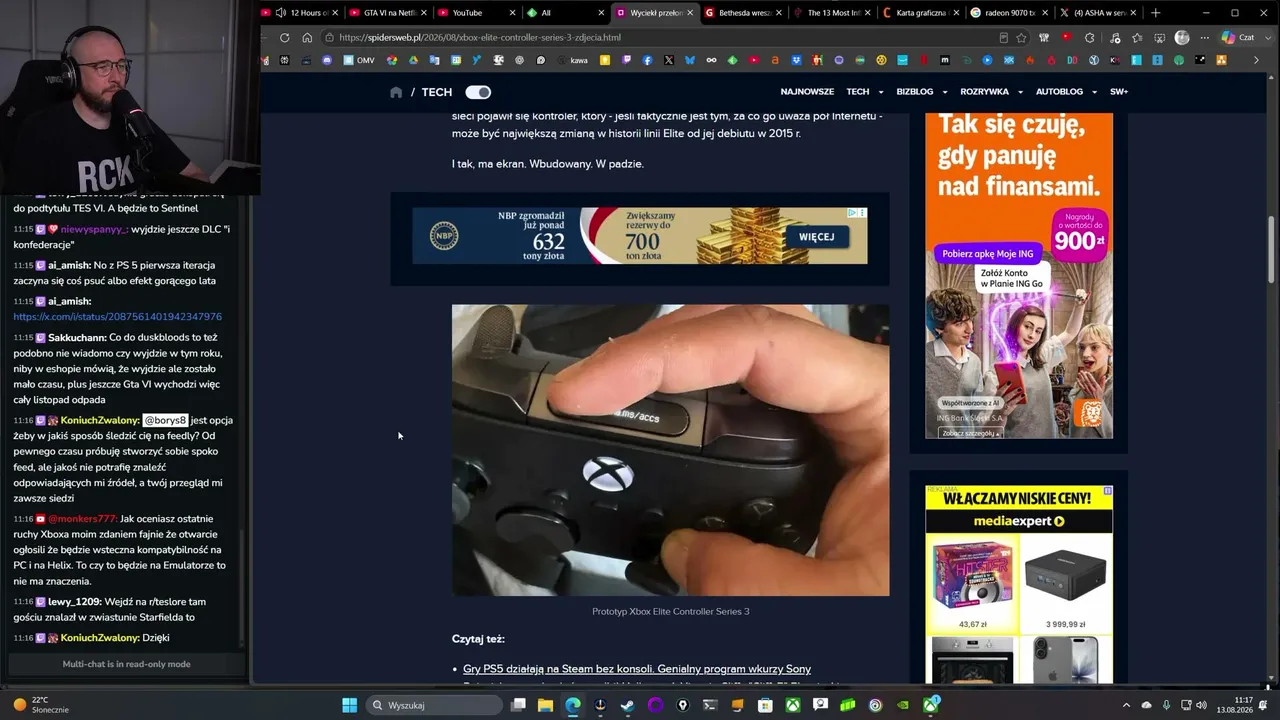Switch to the 'All' tab
This screenshot has width=1280, height=720.
point(565,13)
